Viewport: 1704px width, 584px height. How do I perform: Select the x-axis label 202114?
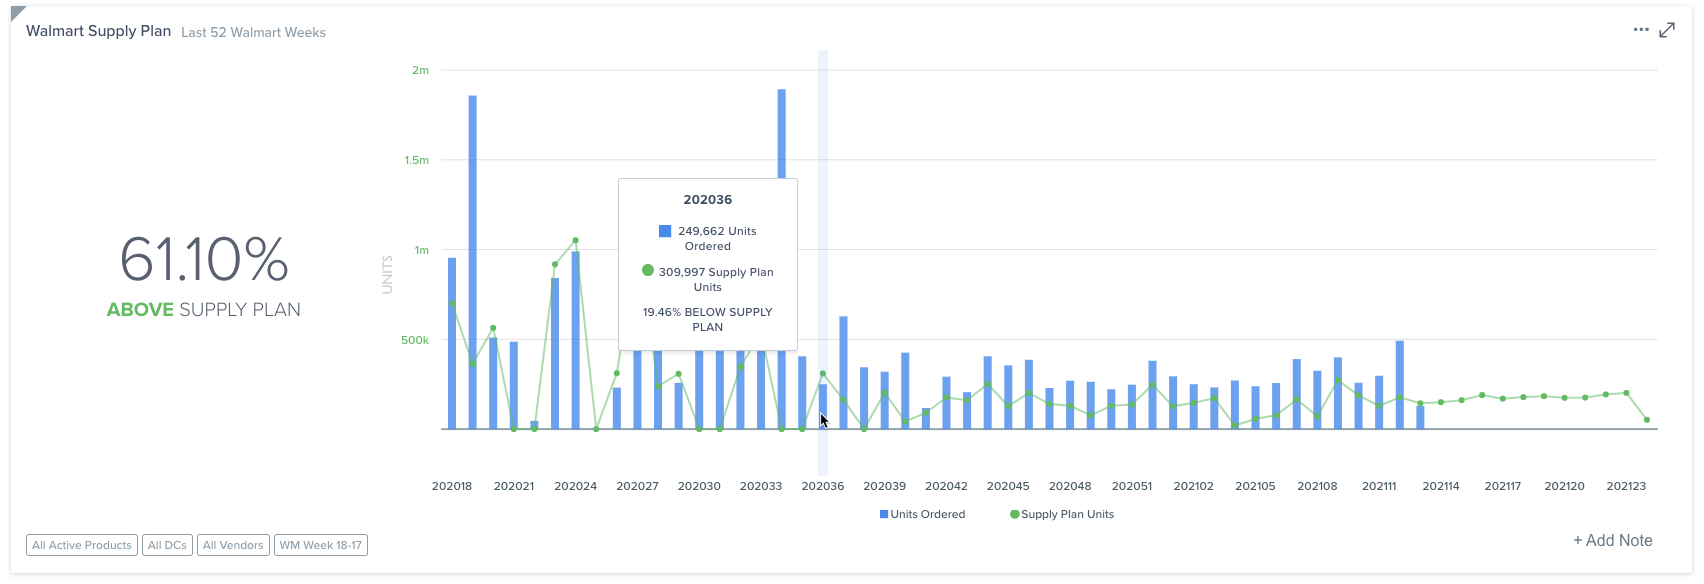pos(1441,486)
